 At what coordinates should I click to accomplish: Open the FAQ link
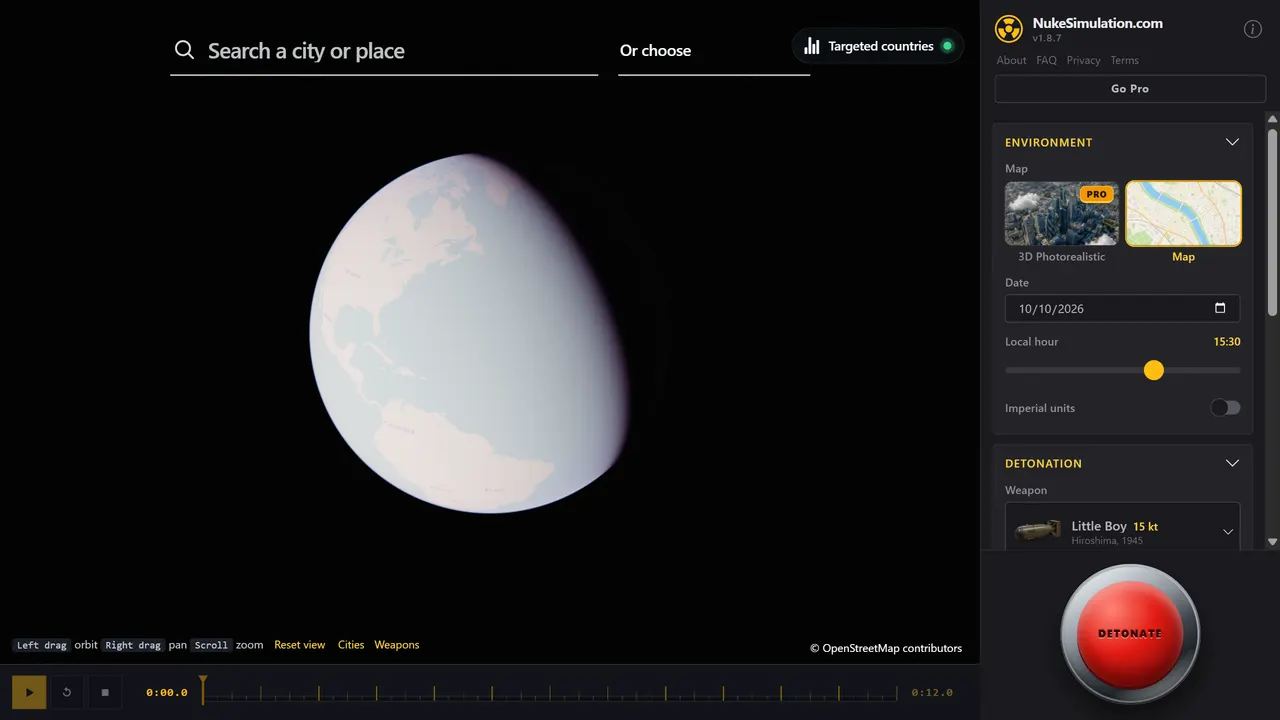point(1046,60)
